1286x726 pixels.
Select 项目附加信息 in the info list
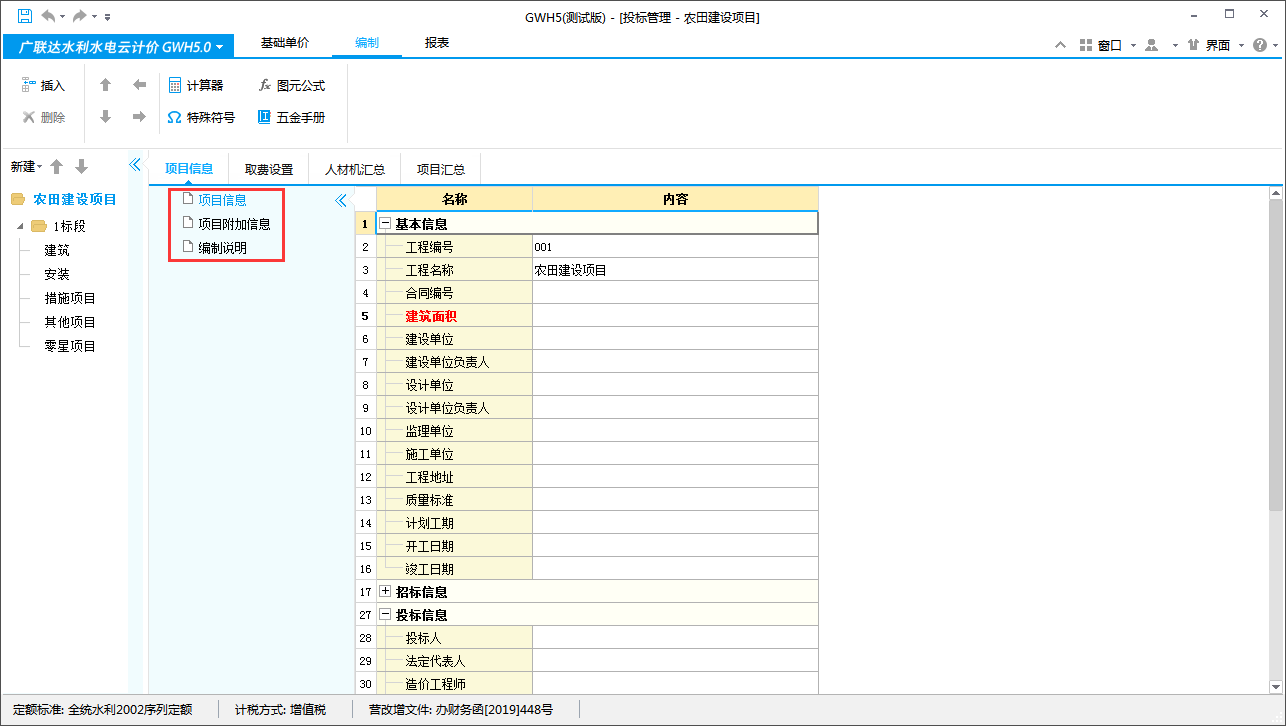(234, 224)
